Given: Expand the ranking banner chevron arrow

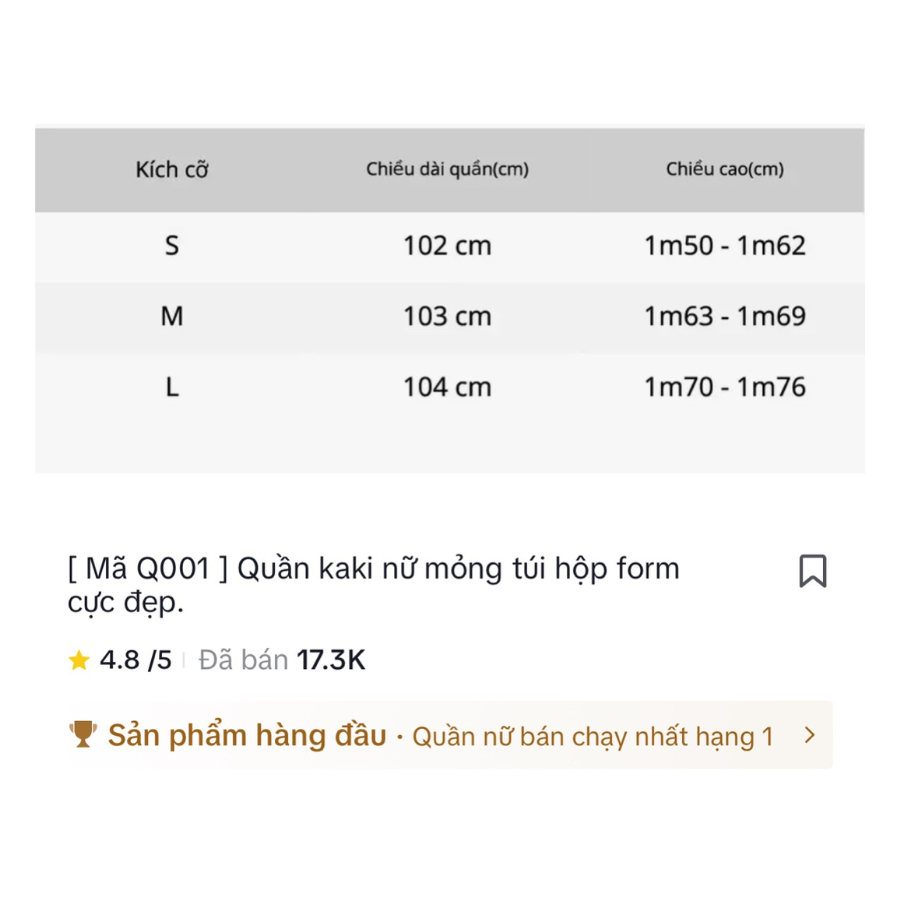Looking at the screenshot, I should pos(810,735).
